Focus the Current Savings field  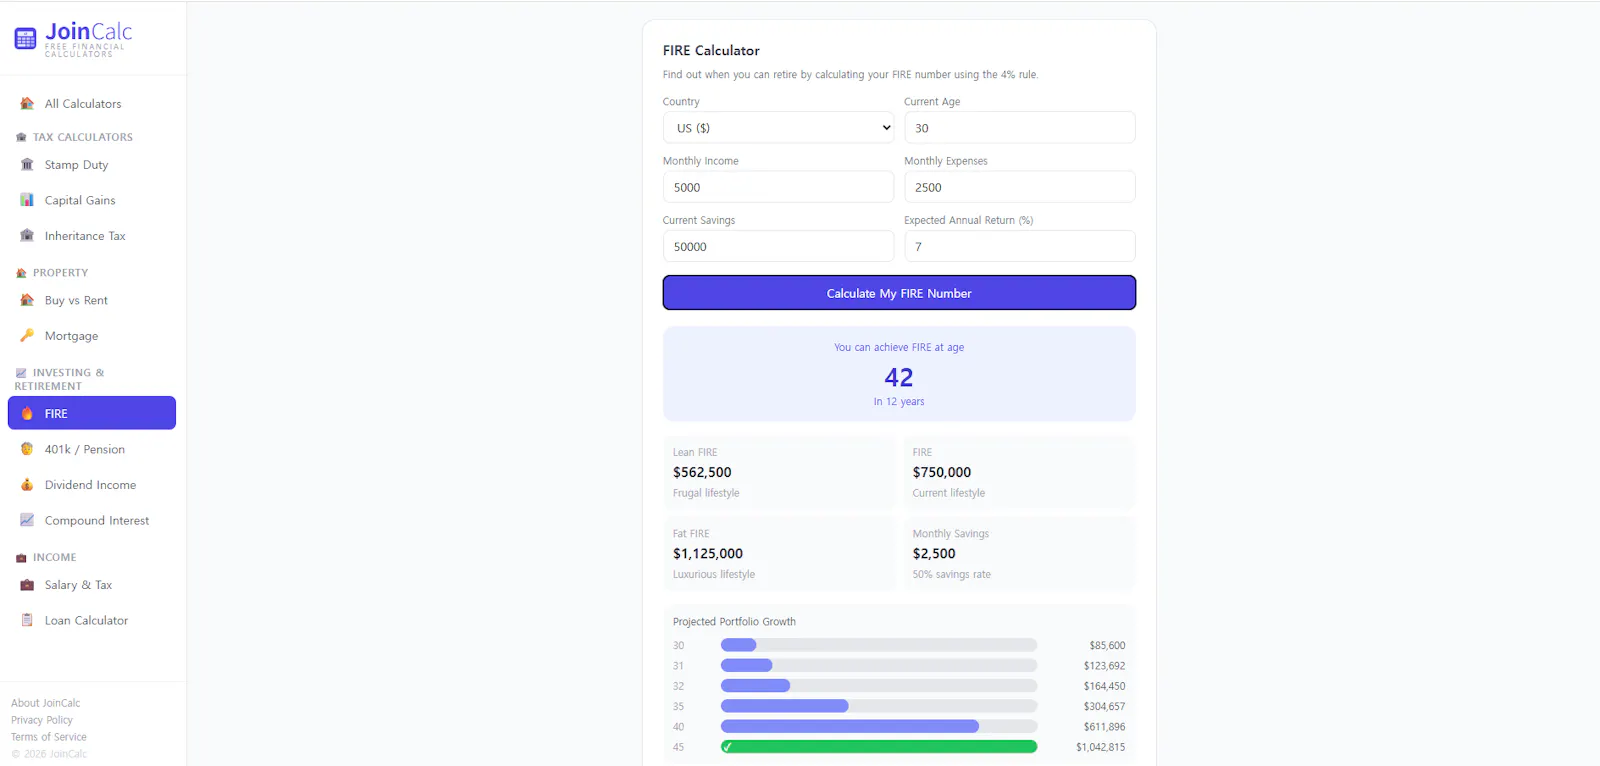pyautogui.click(x=778, y=246)
